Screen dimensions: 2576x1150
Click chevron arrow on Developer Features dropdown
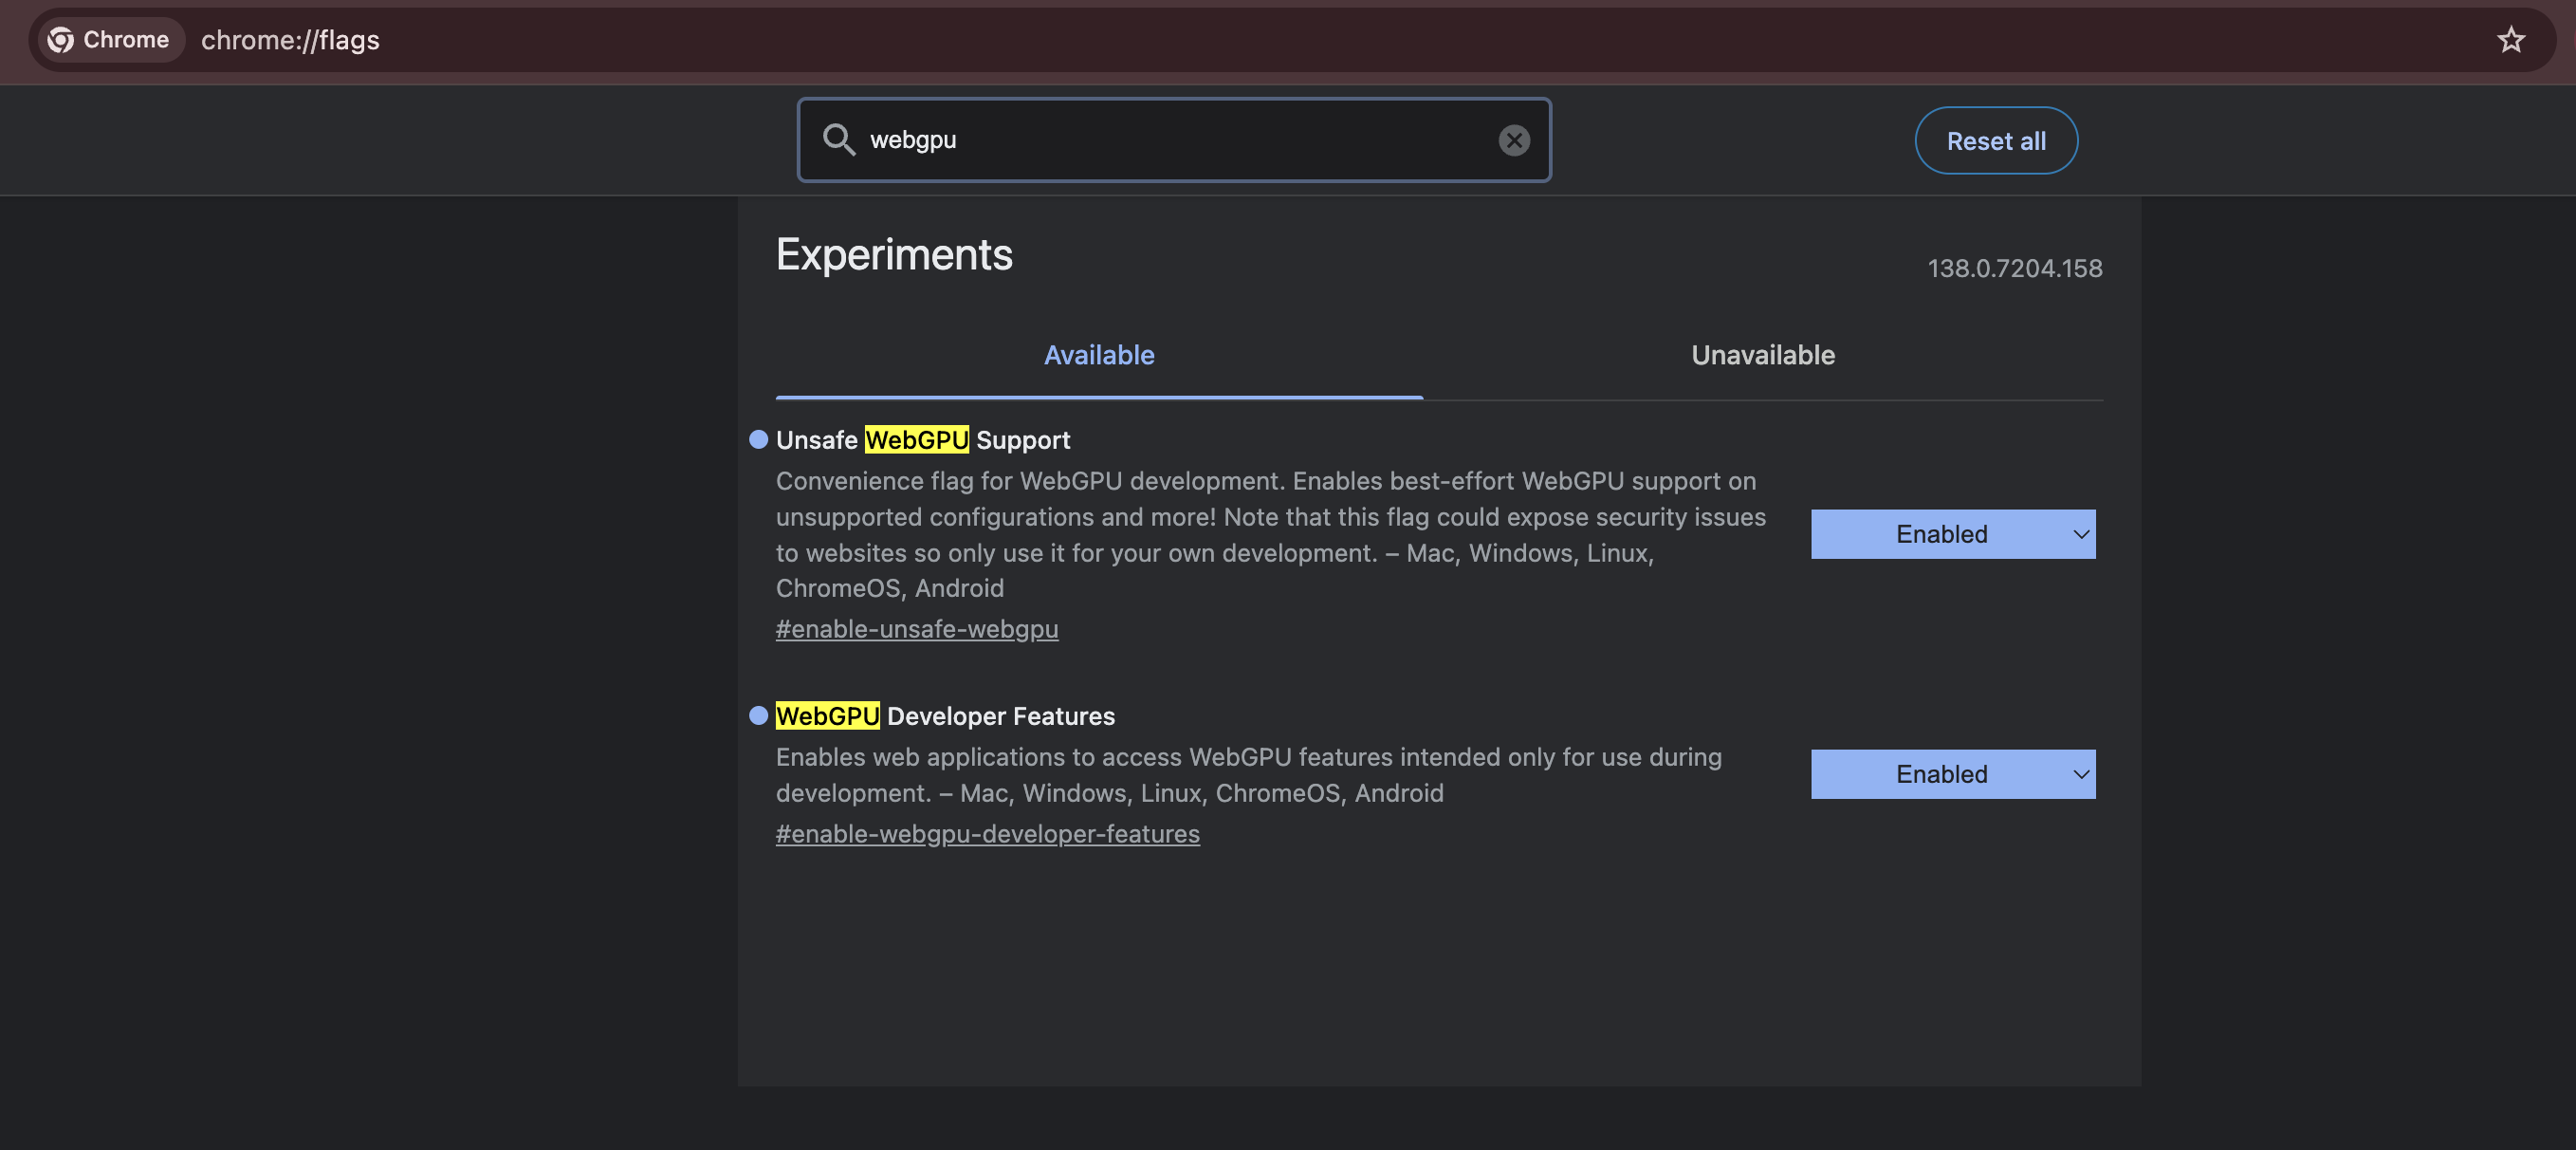[x=2080, y=774]
